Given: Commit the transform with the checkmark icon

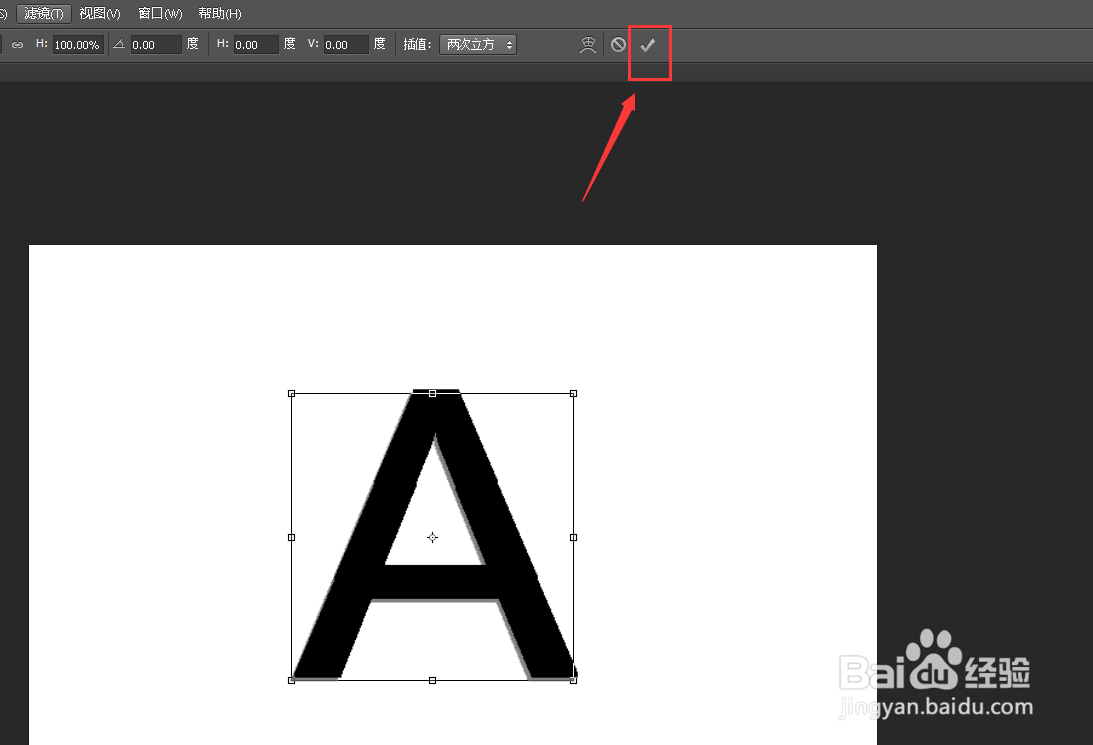Looking at the screenshot, I should (648, 44).
